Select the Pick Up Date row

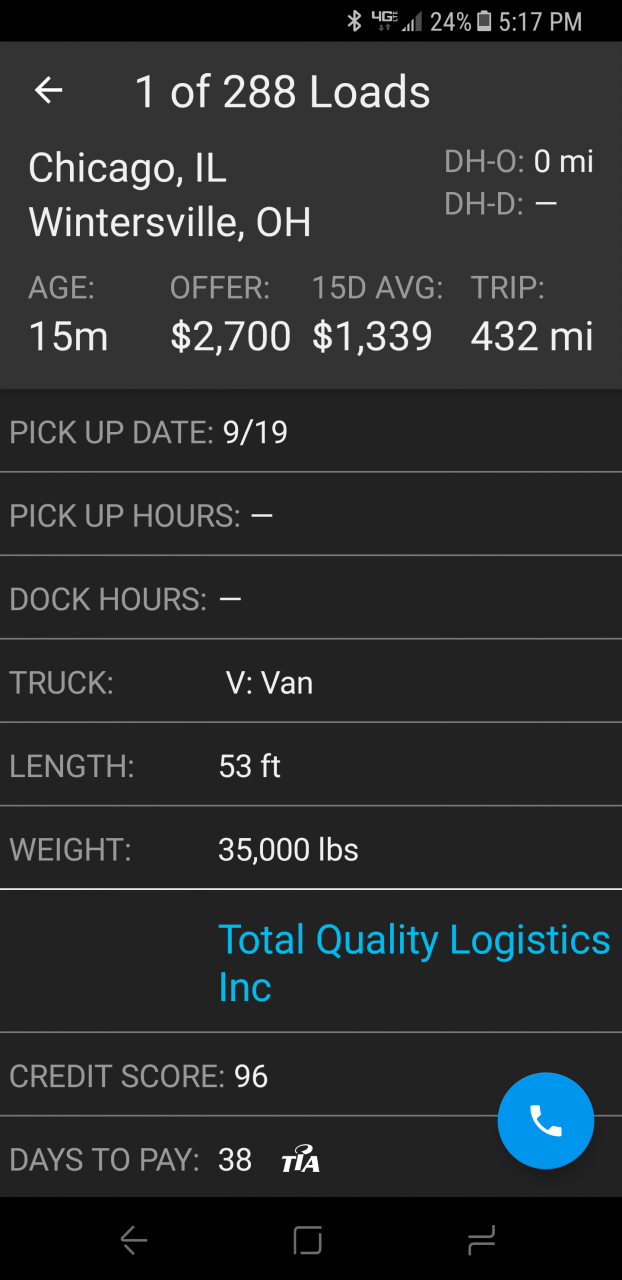(x=310, y=432)
